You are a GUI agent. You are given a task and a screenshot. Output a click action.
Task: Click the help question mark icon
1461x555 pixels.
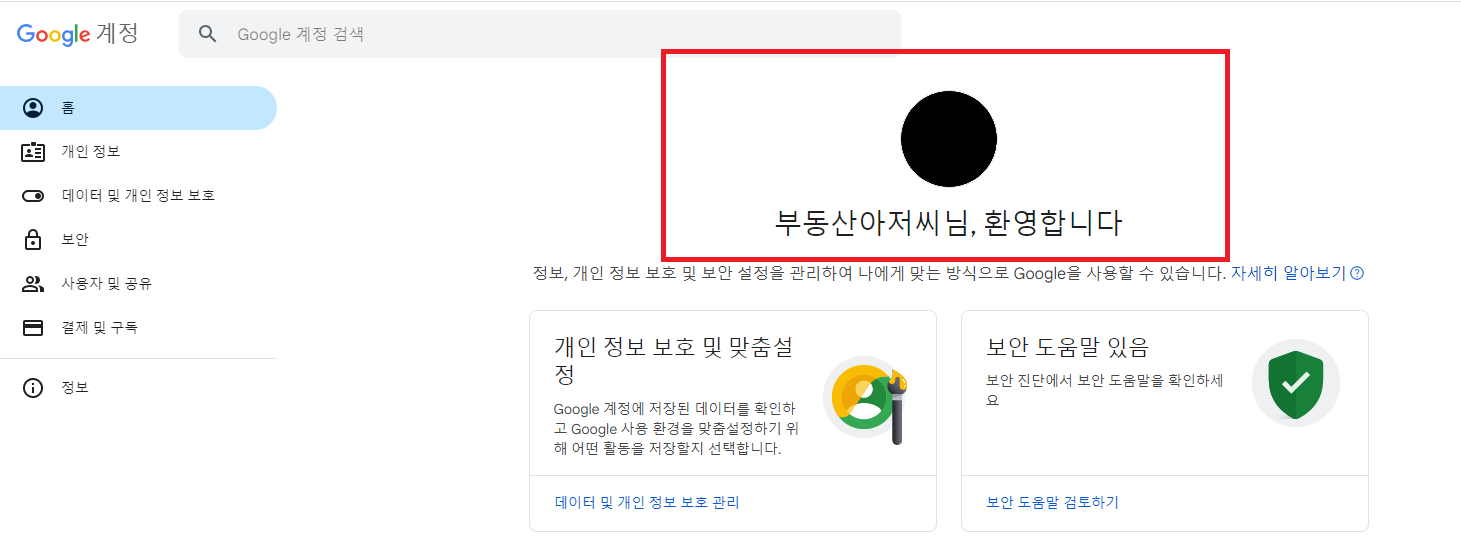pos(1357,273)
